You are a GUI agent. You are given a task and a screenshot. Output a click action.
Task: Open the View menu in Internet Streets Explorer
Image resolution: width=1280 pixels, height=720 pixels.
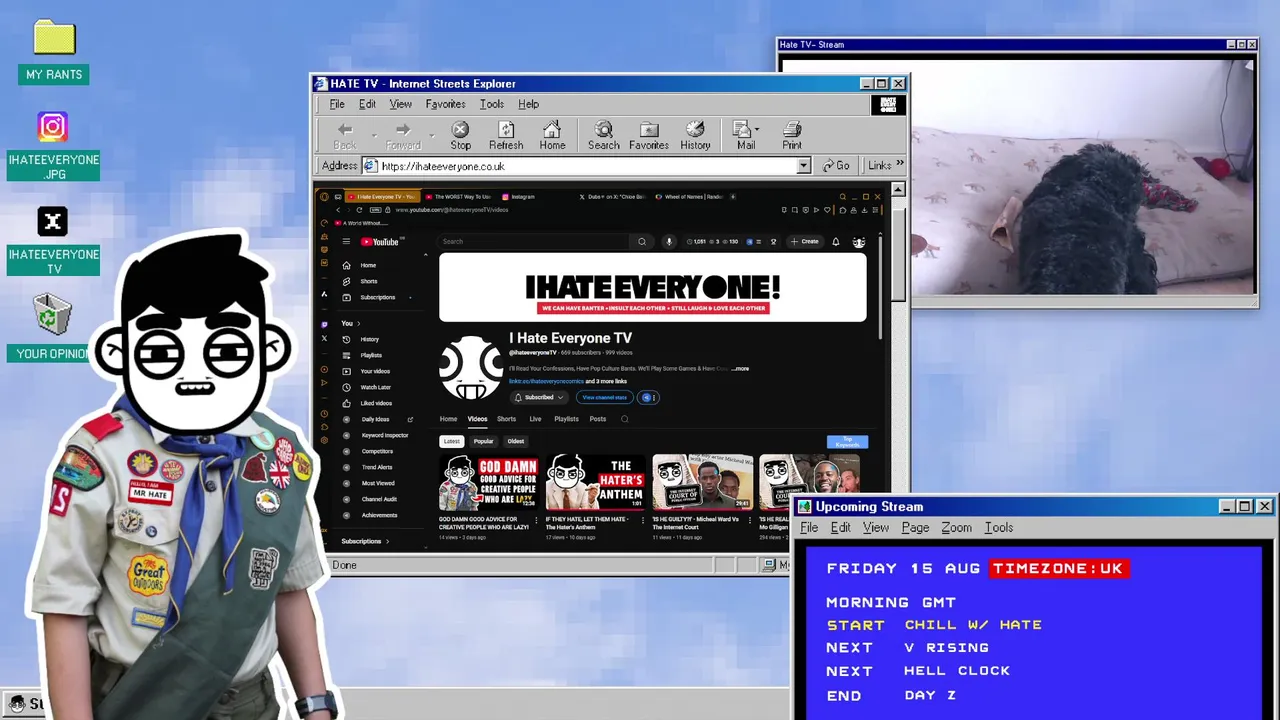[400, 104]
